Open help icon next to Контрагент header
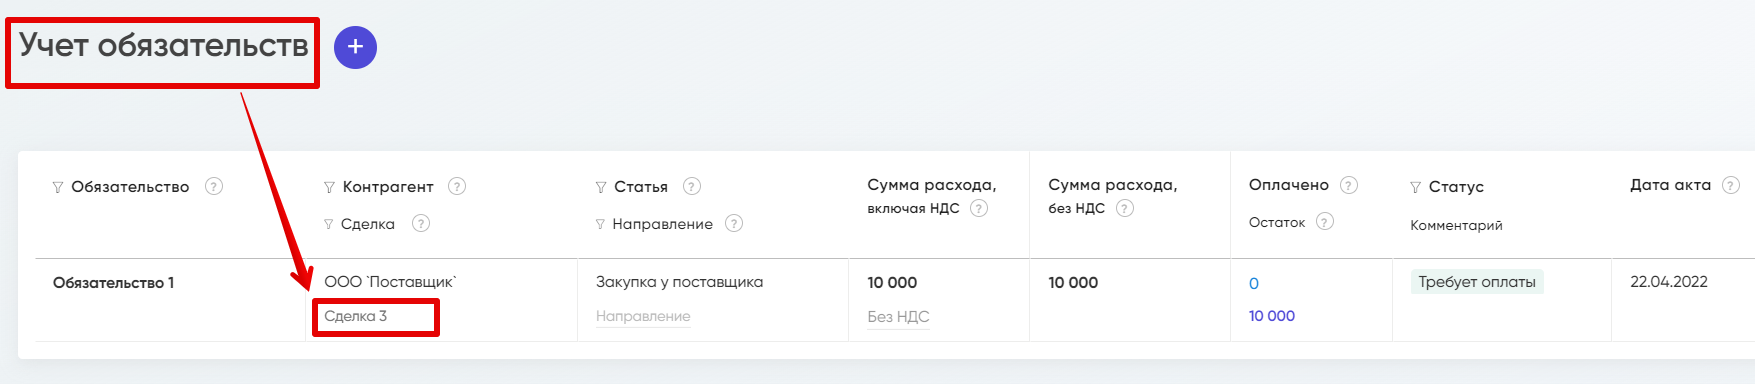 tap(457, 186)
